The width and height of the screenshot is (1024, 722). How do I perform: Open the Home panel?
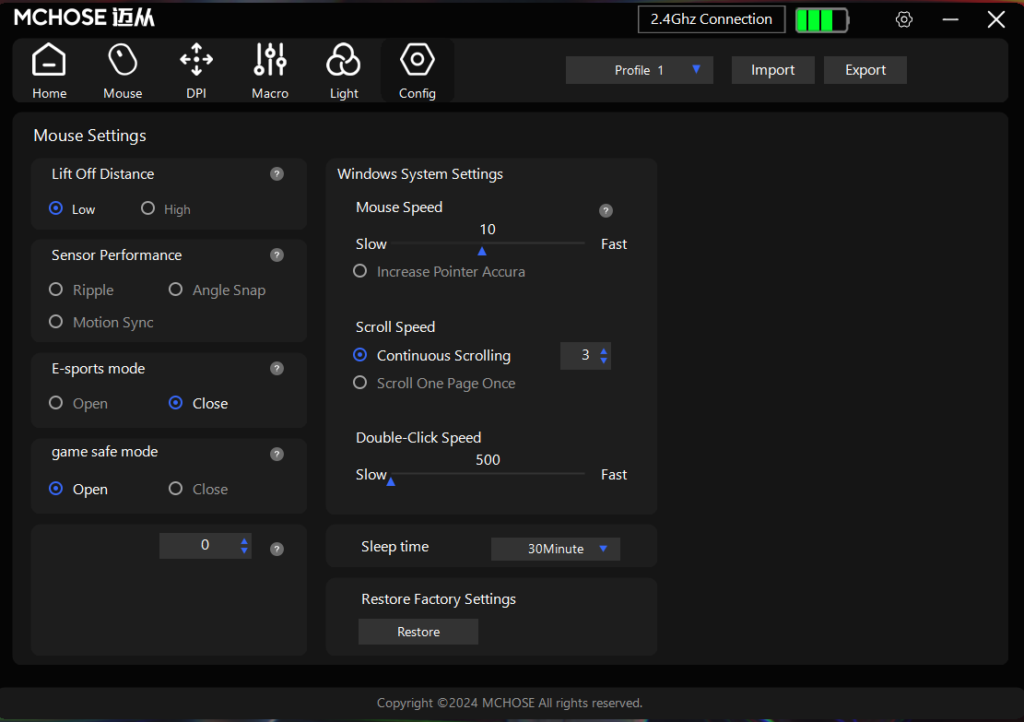pyautogui.click(x=49, y=69)
